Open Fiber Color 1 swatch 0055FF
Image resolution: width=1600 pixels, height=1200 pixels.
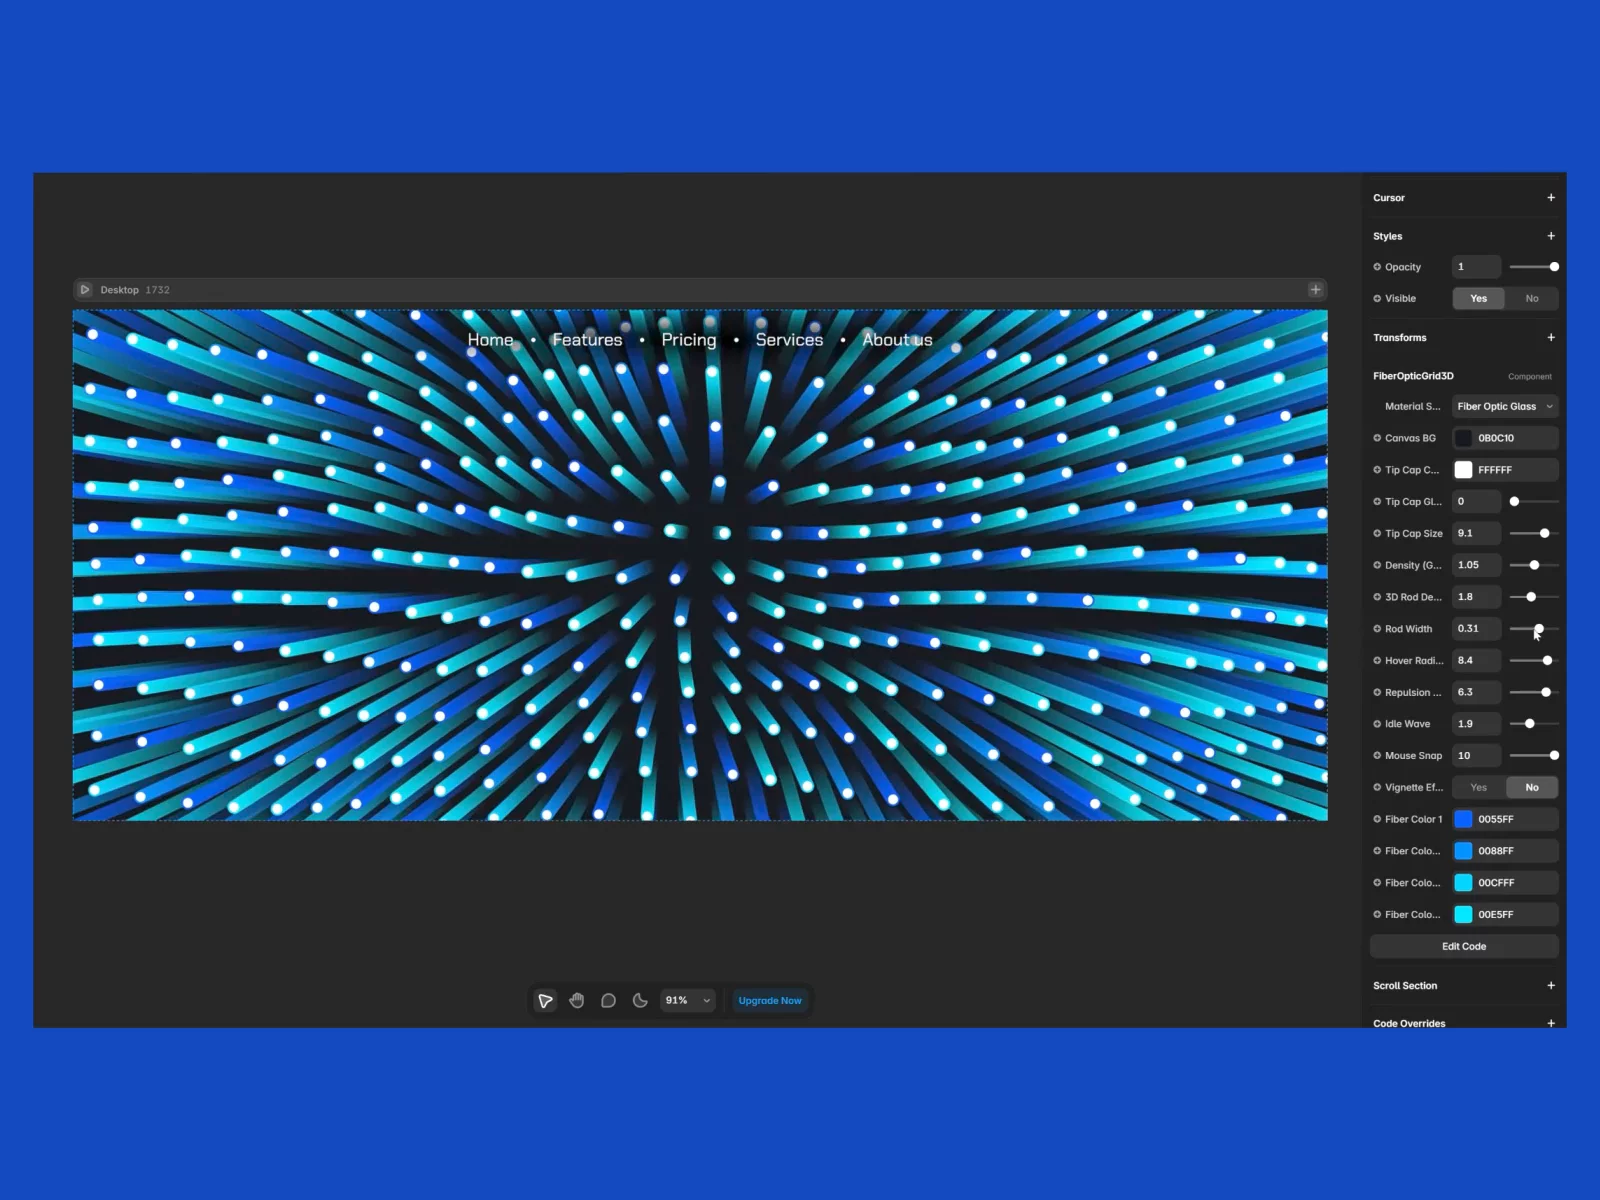[x=1463, y=819]
